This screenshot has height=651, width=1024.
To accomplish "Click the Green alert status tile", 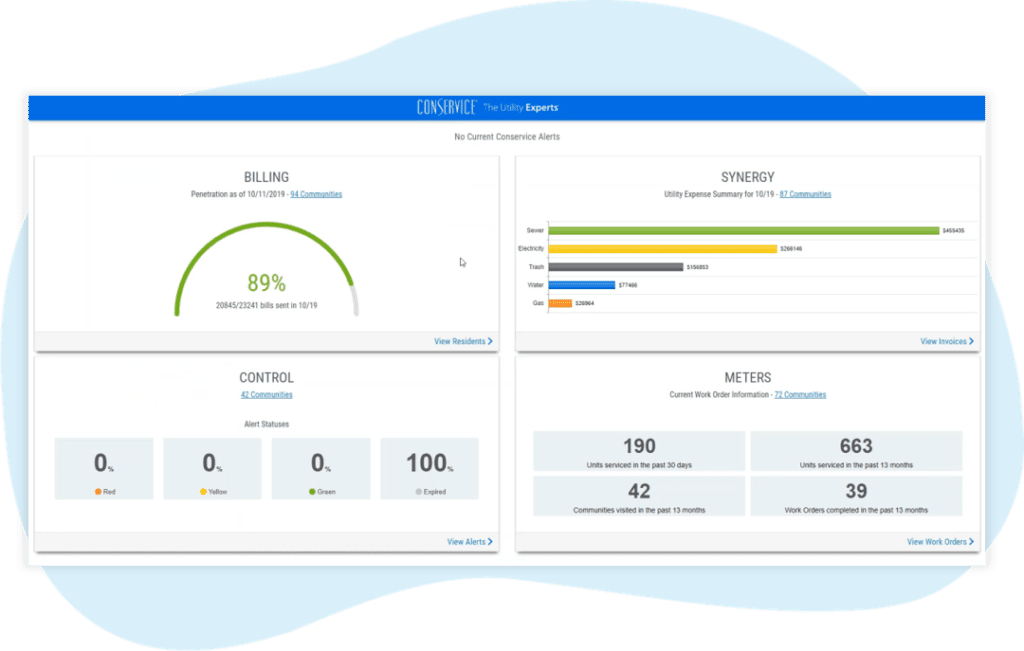I will (321, 469).
